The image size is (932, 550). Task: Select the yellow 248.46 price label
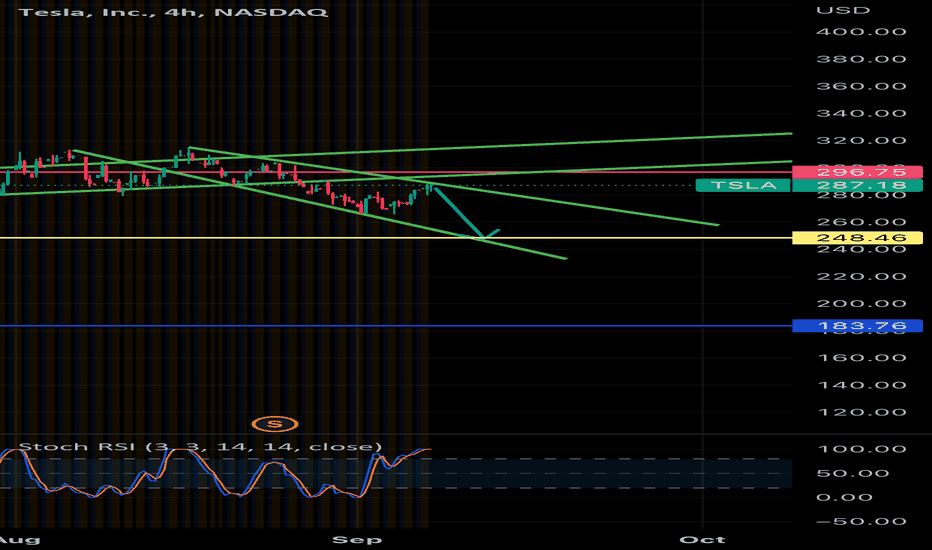tap(857, 238)
